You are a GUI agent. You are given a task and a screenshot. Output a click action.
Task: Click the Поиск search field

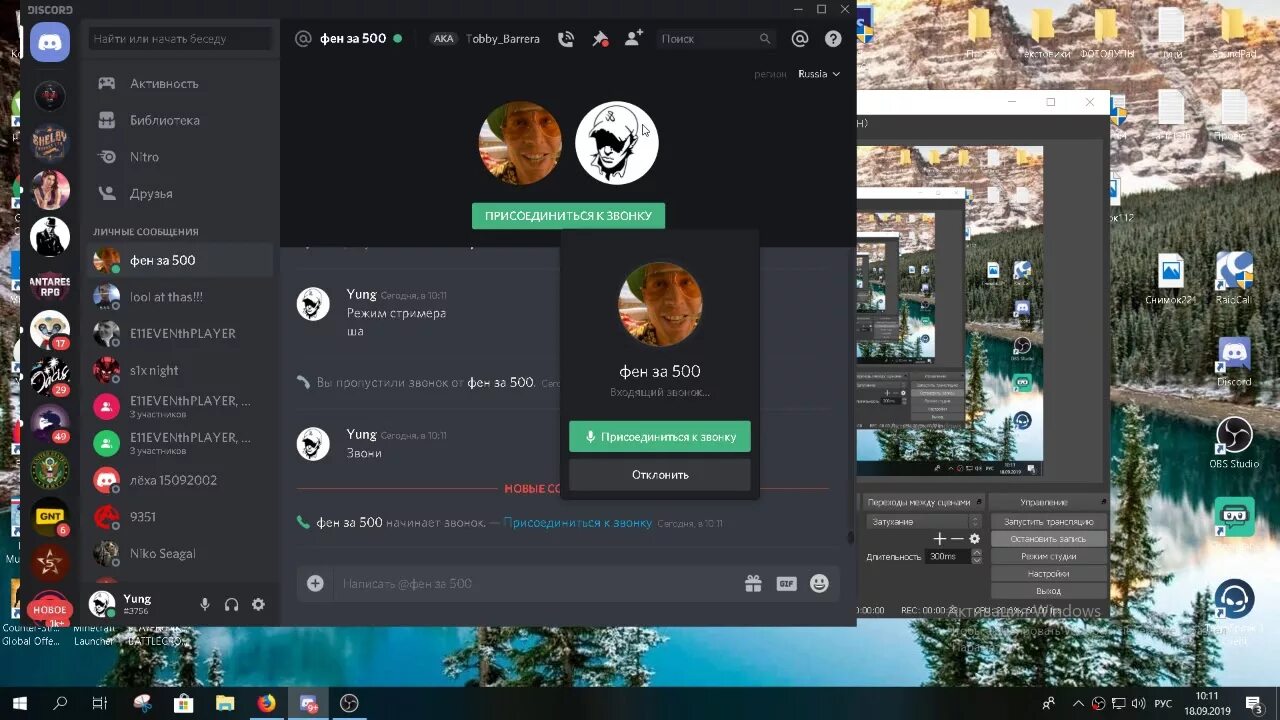pyautogui.click(x=716, y=39)
